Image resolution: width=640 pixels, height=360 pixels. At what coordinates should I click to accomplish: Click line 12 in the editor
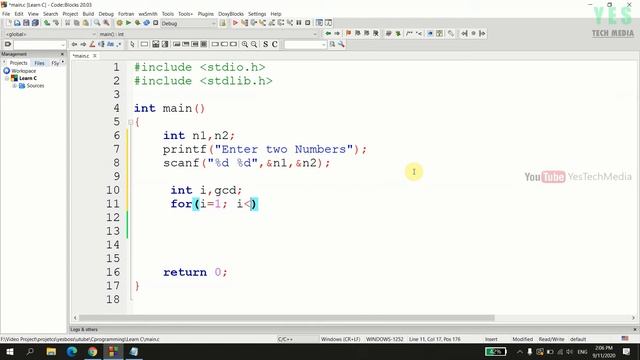[383, 217]
